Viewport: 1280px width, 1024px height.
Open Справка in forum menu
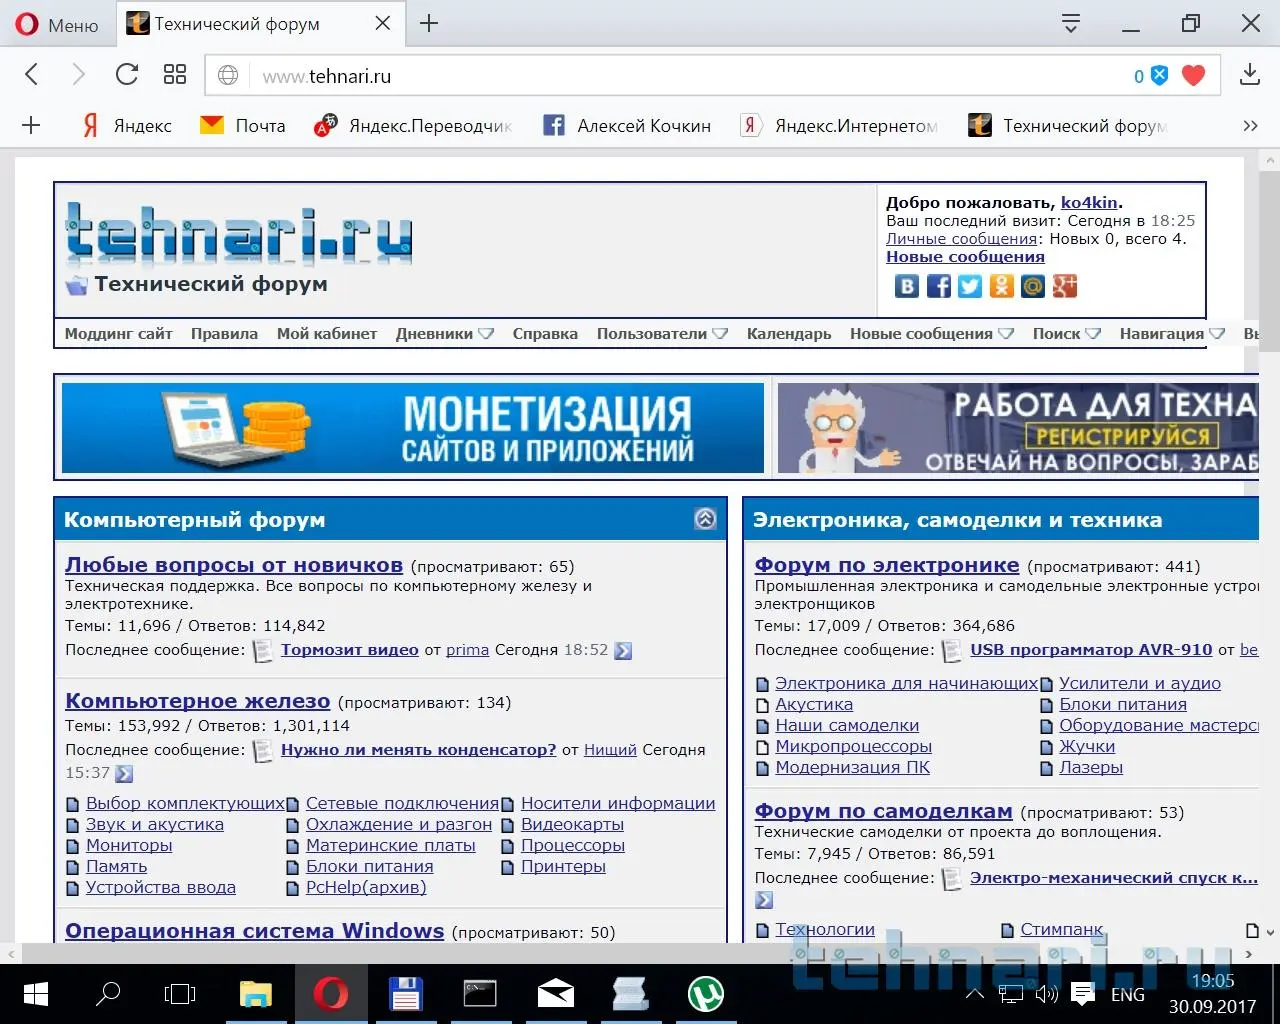point(545,334)
